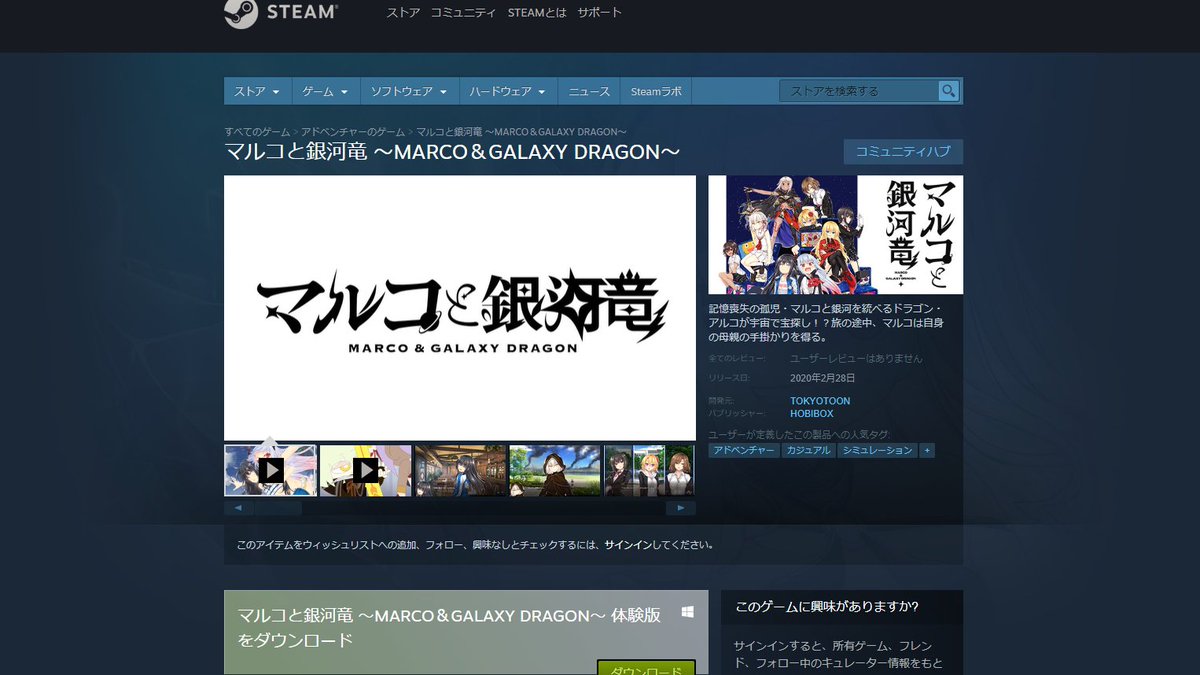Open the Steamラボ tab
Image resolution: width=1200 pixels, height=675 pixels.
pos(656,91)
